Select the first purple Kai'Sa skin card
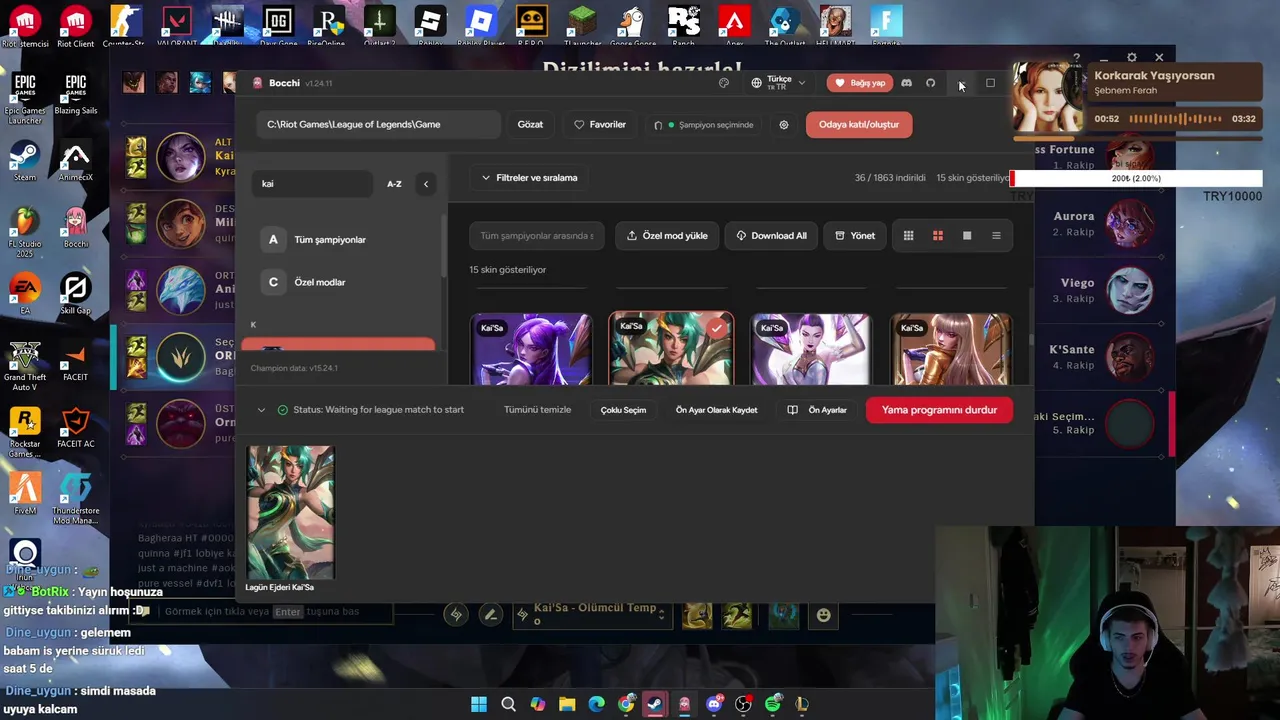 tap(531, 349)
